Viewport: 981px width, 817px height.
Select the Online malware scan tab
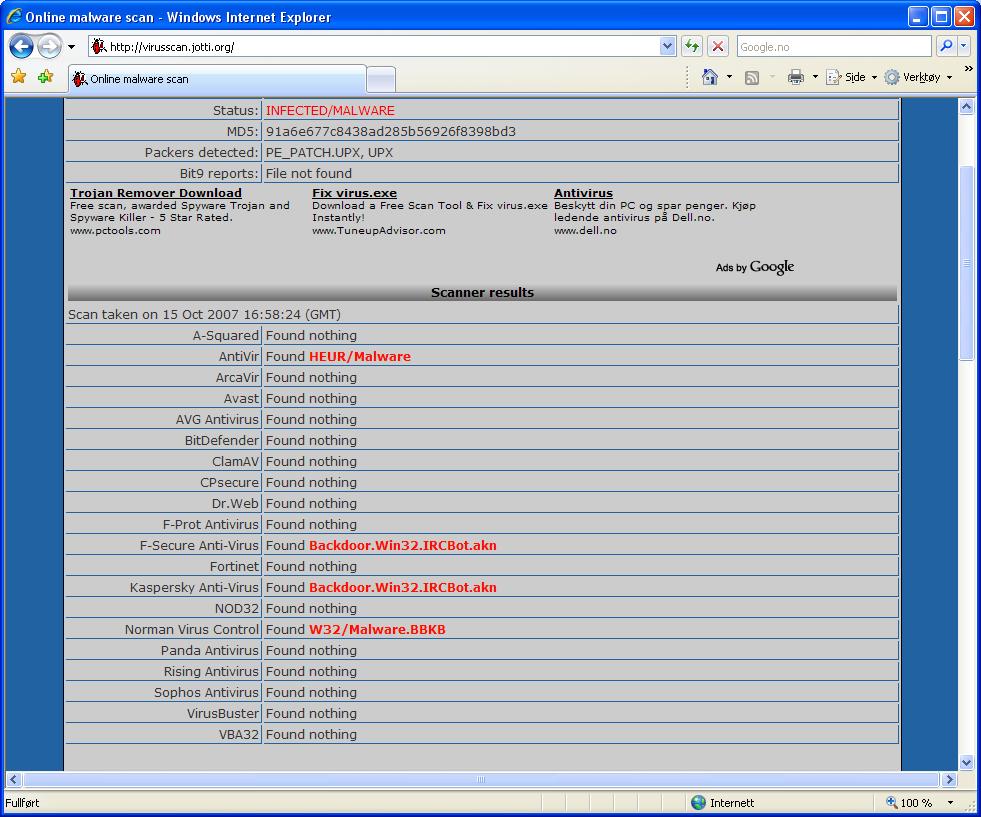pyautogui.click(x=216, y=79)
